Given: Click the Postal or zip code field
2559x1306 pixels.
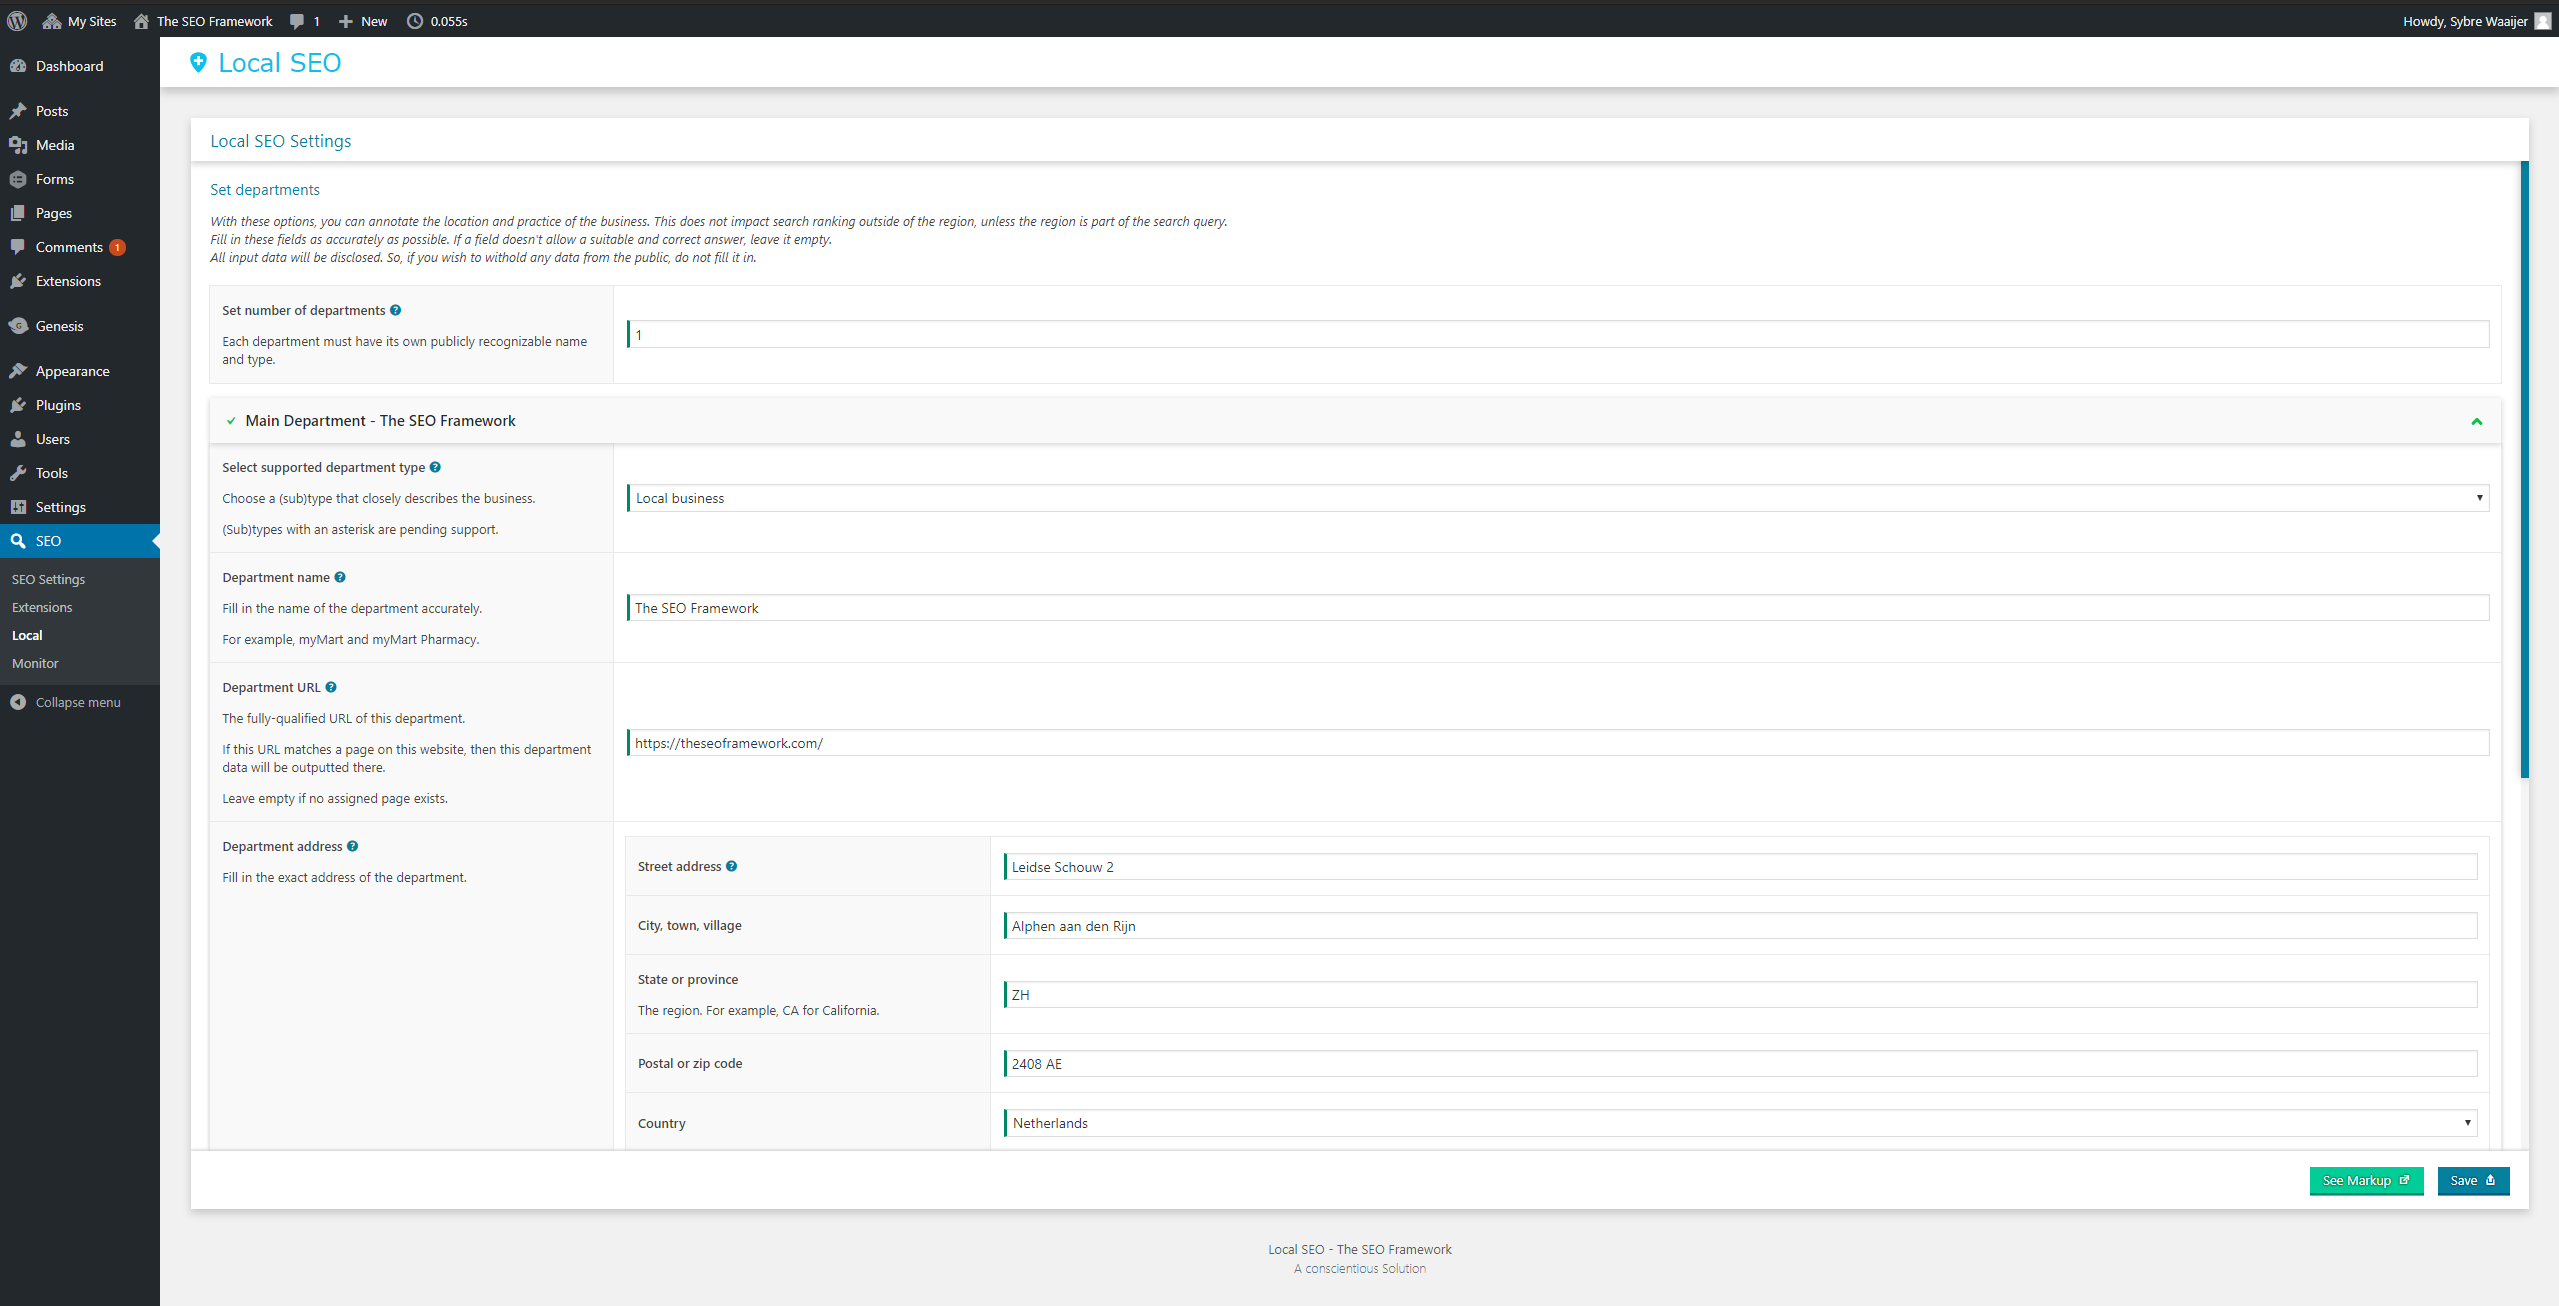Looking at the screenshot, I should click(x=1741, y=1064).
